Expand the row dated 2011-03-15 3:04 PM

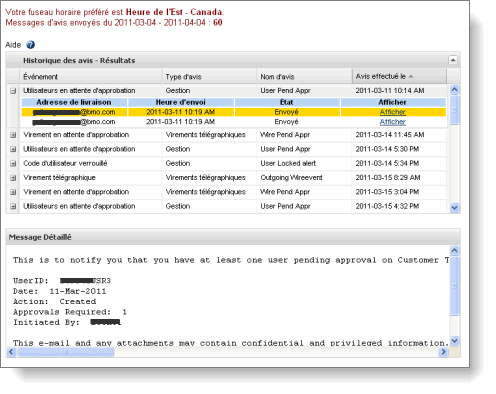[x=13, y=192]
